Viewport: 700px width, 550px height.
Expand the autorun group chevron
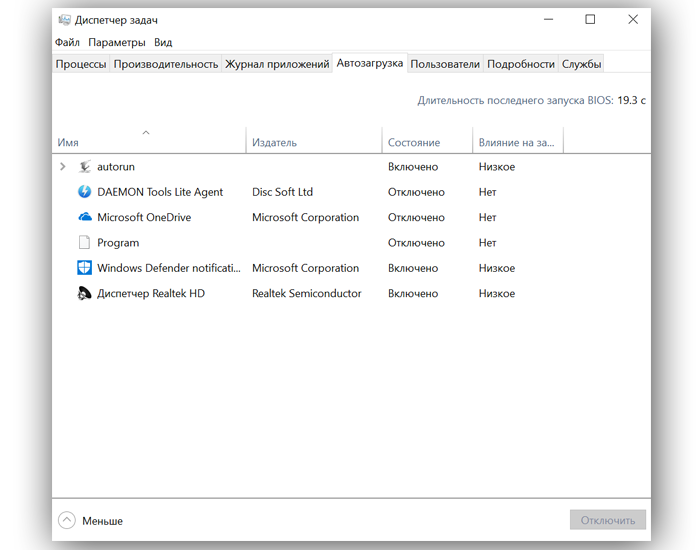[x=63, y=167]
